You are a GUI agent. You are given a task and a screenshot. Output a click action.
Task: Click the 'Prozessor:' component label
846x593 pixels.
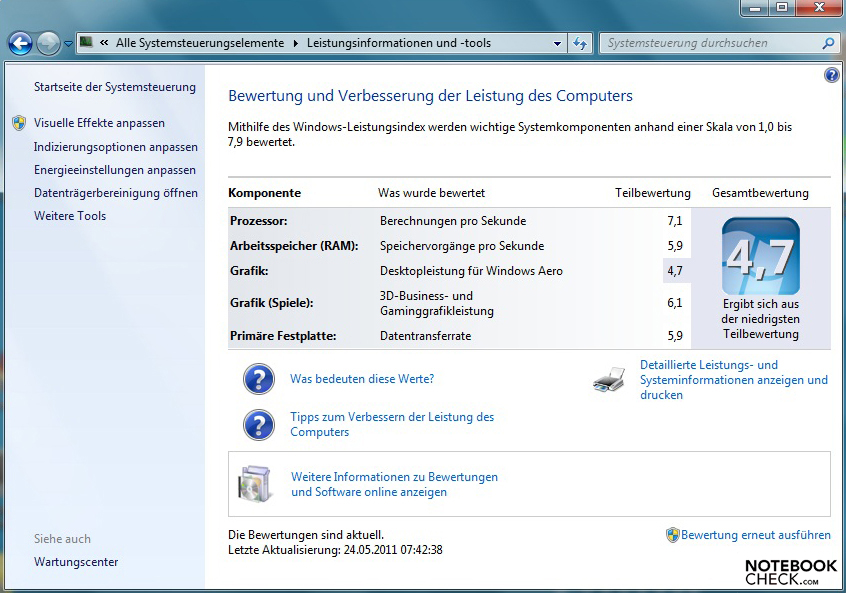pos(259,221)
